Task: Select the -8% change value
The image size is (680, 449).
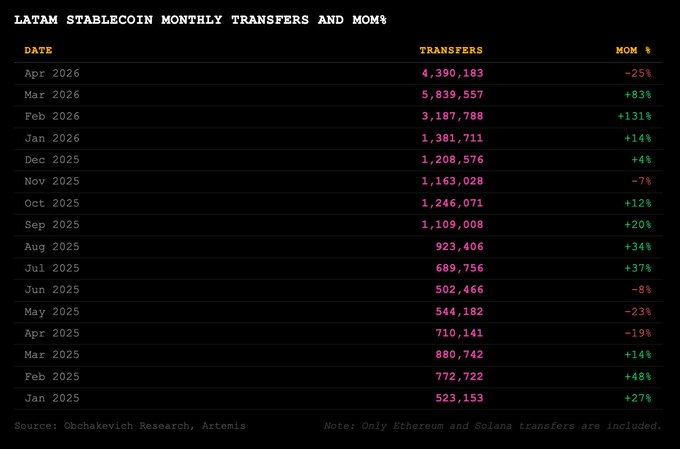Action: pos(641,290)
